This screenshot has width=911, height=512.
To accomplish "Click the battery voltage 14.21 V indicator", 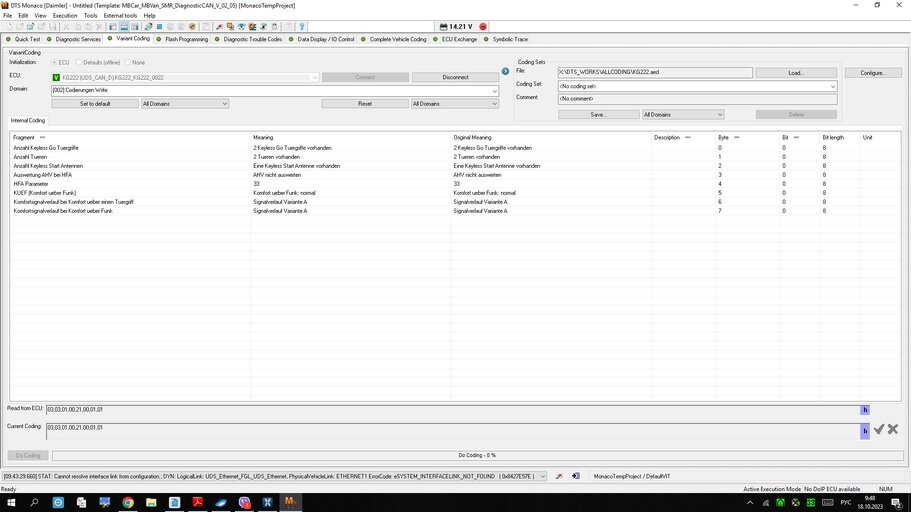I will [x=456, y=27].
